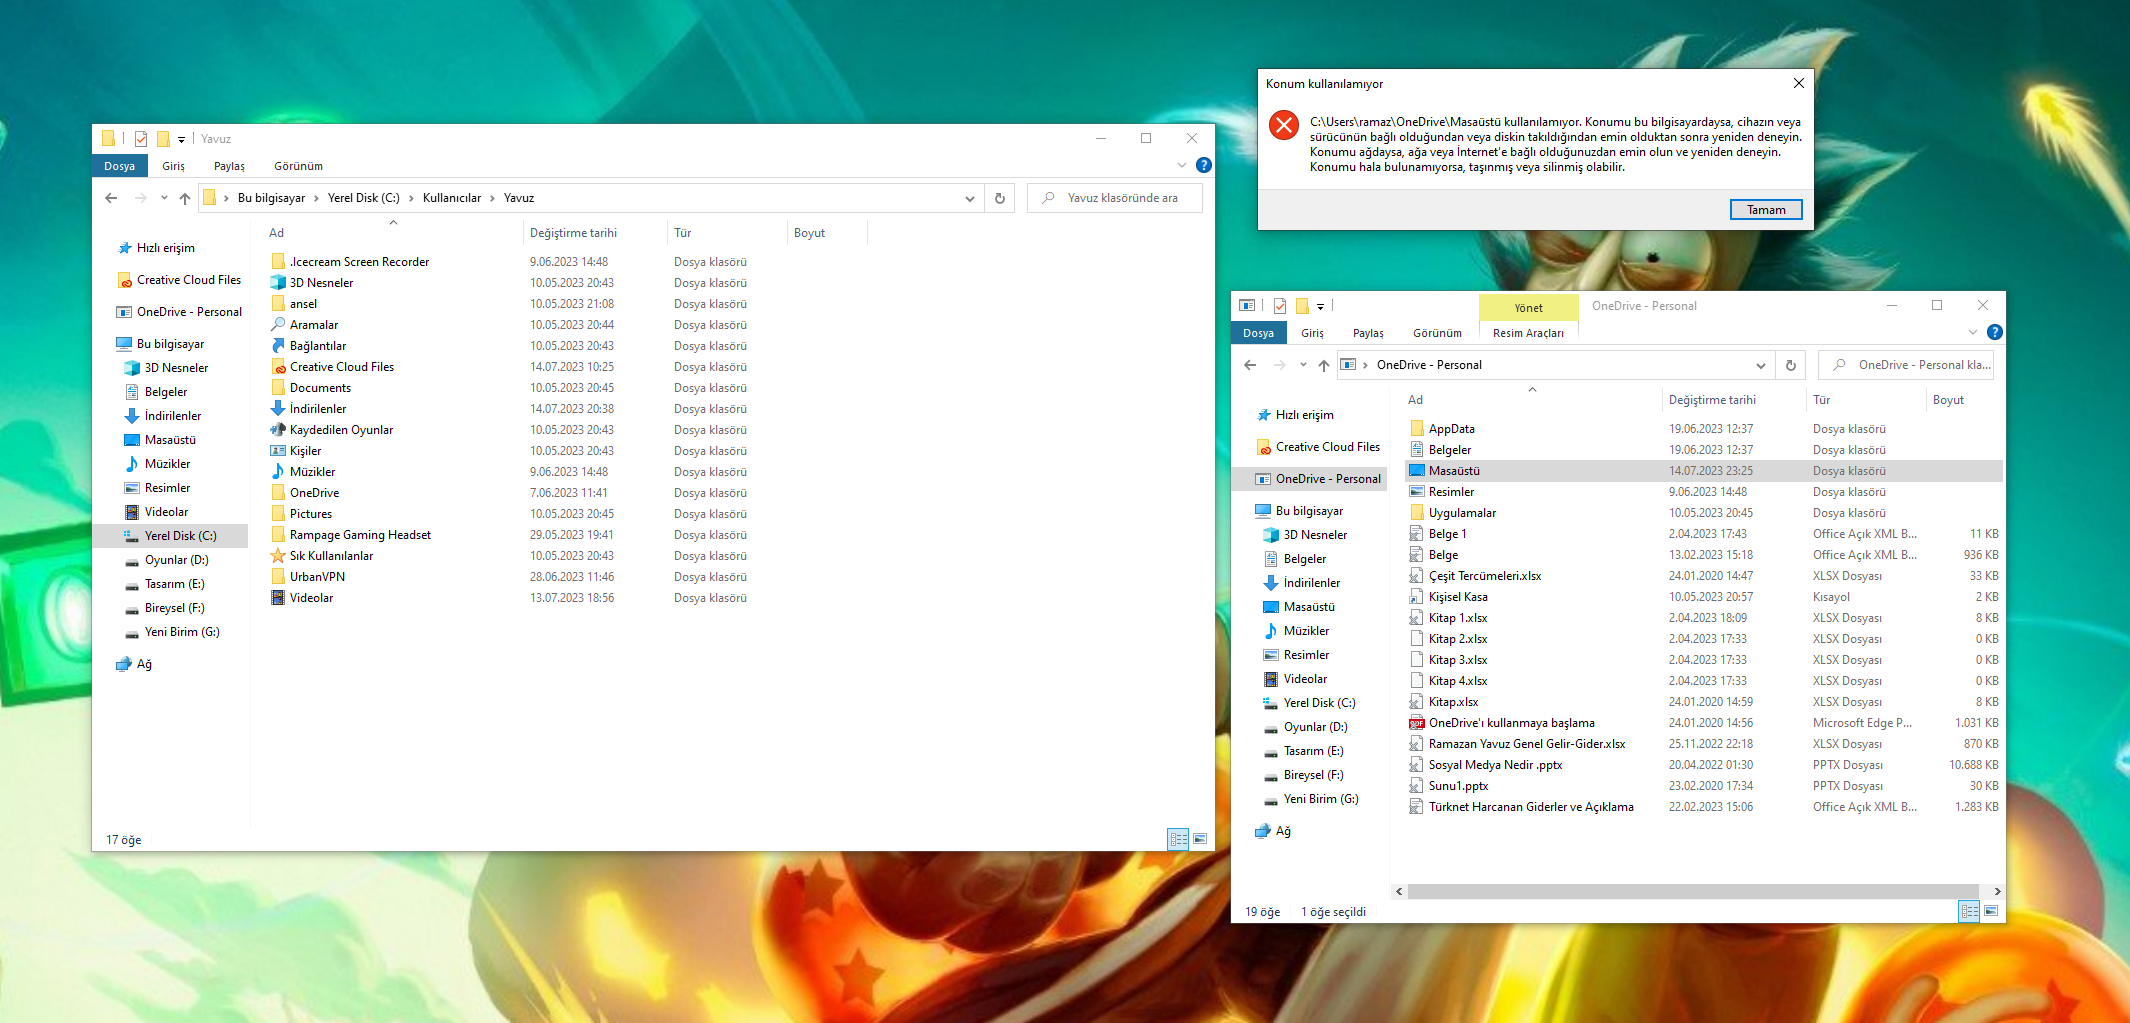Refresh the Yavuz folder view
Screen dimensions: 2130x1023
coord(1000,198)
